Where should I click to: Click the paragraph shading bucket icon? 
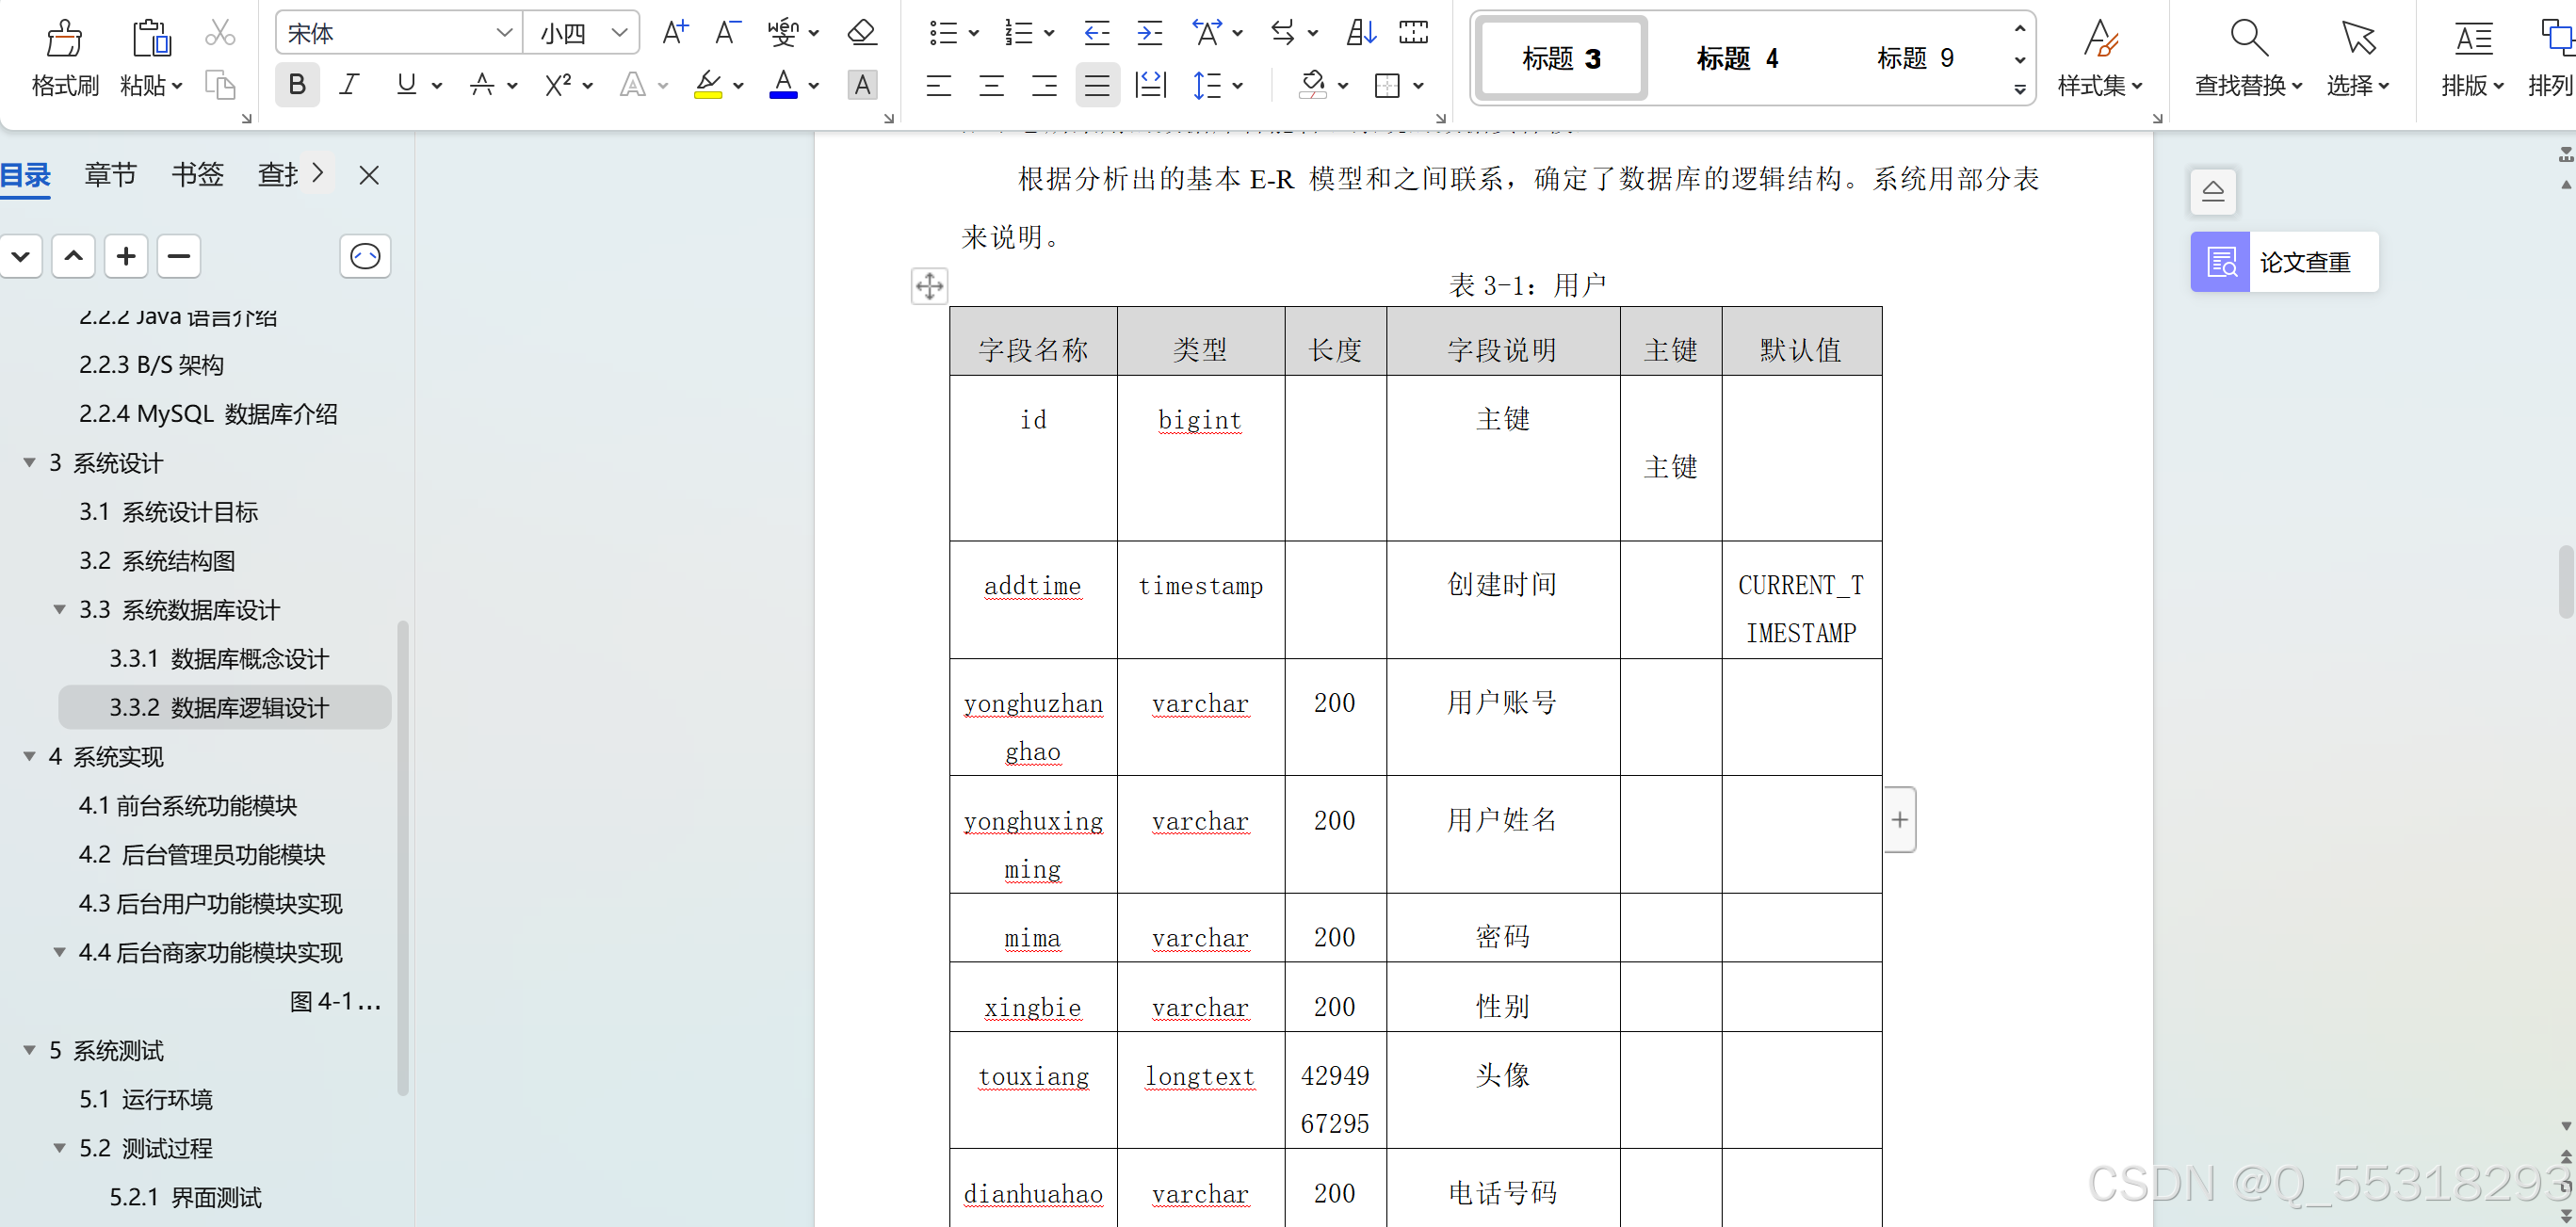[1313, 85]
